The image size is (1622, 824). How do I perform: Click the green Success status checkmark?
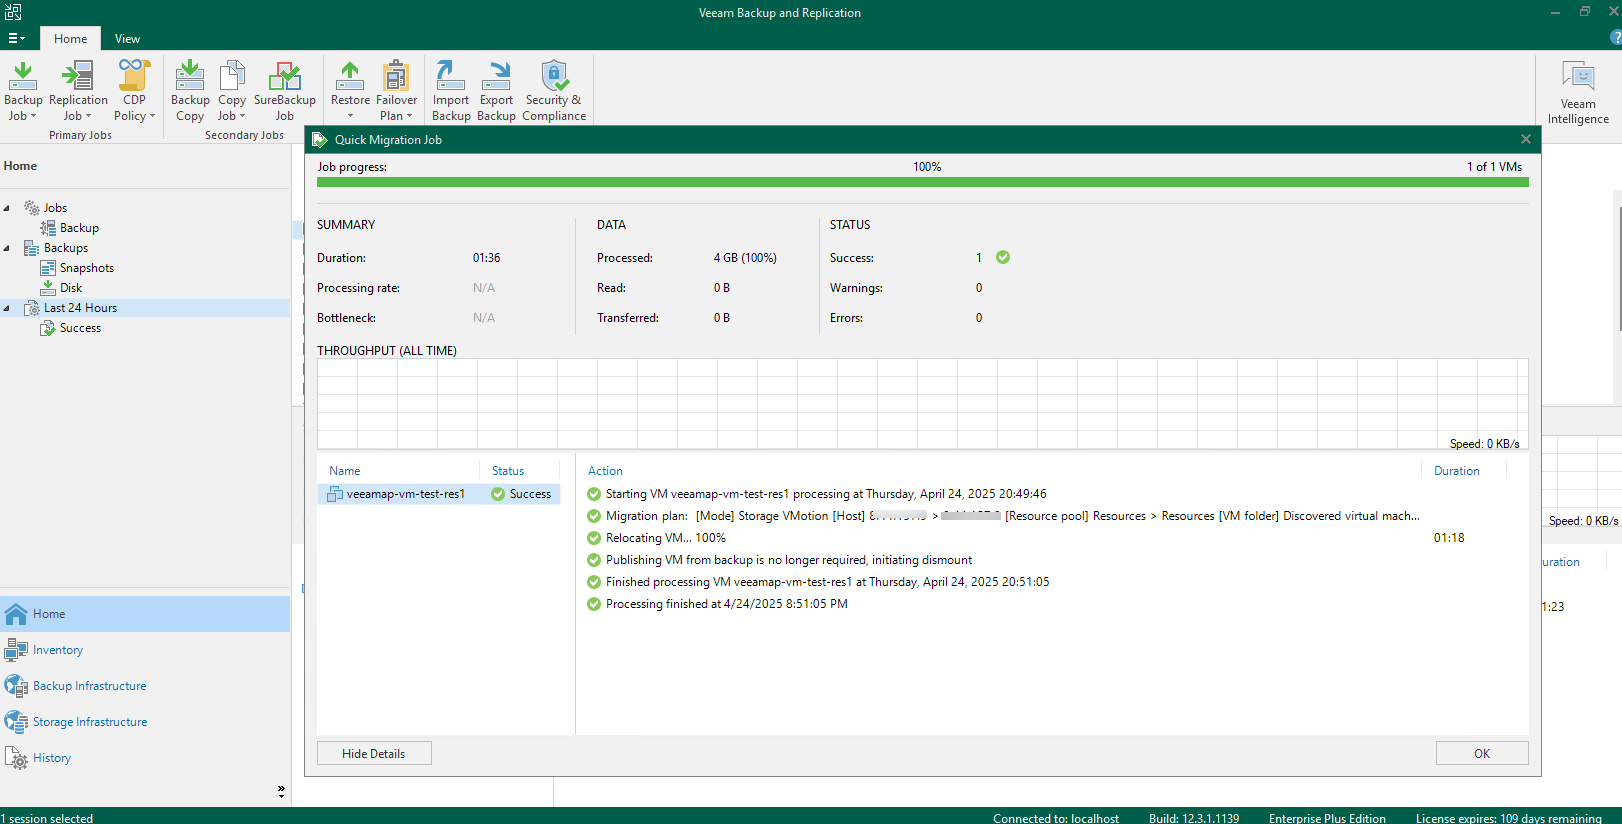[1003, 257]
